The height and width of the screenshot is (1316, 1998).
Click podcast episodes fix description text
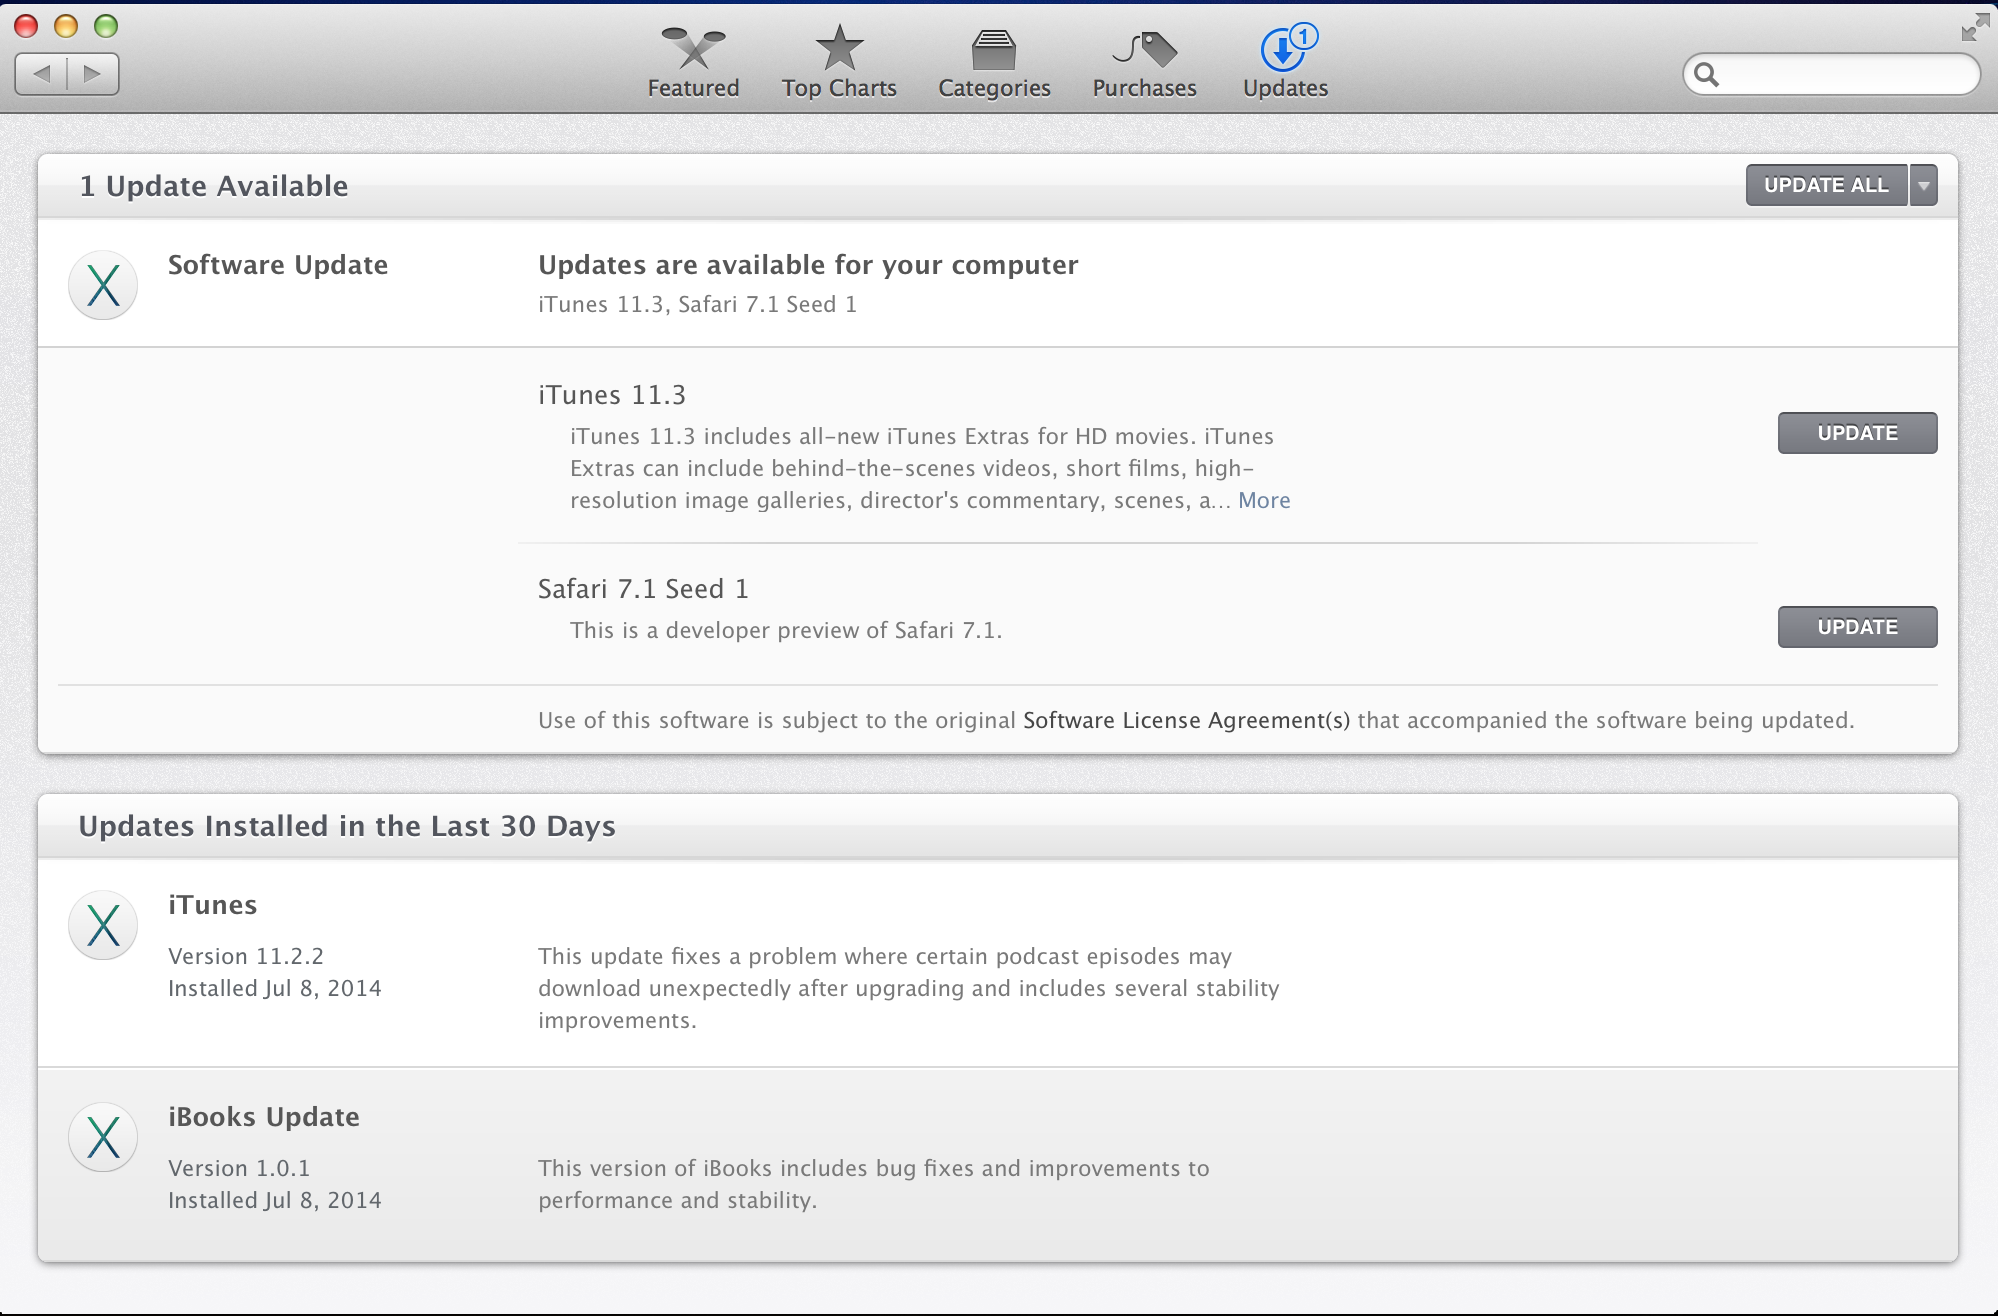click(x=909, y=988)
